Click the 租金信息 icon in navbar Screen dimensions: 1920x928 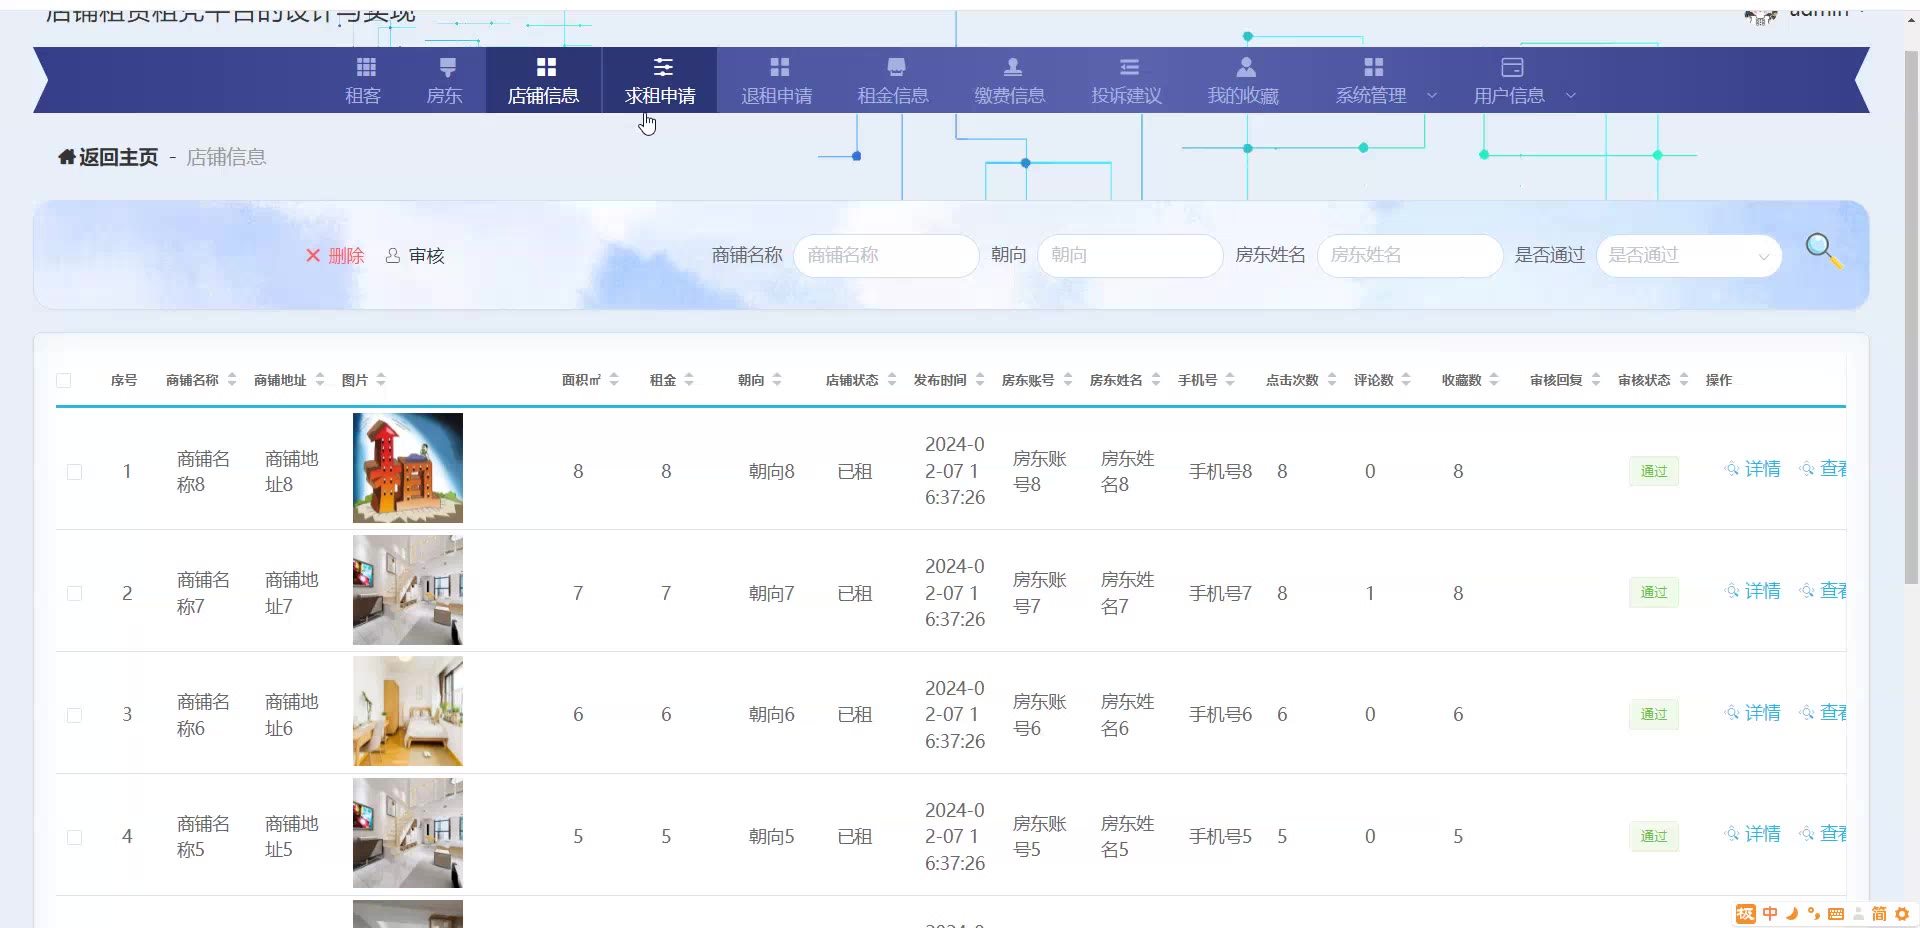click(x=896, y=67)
